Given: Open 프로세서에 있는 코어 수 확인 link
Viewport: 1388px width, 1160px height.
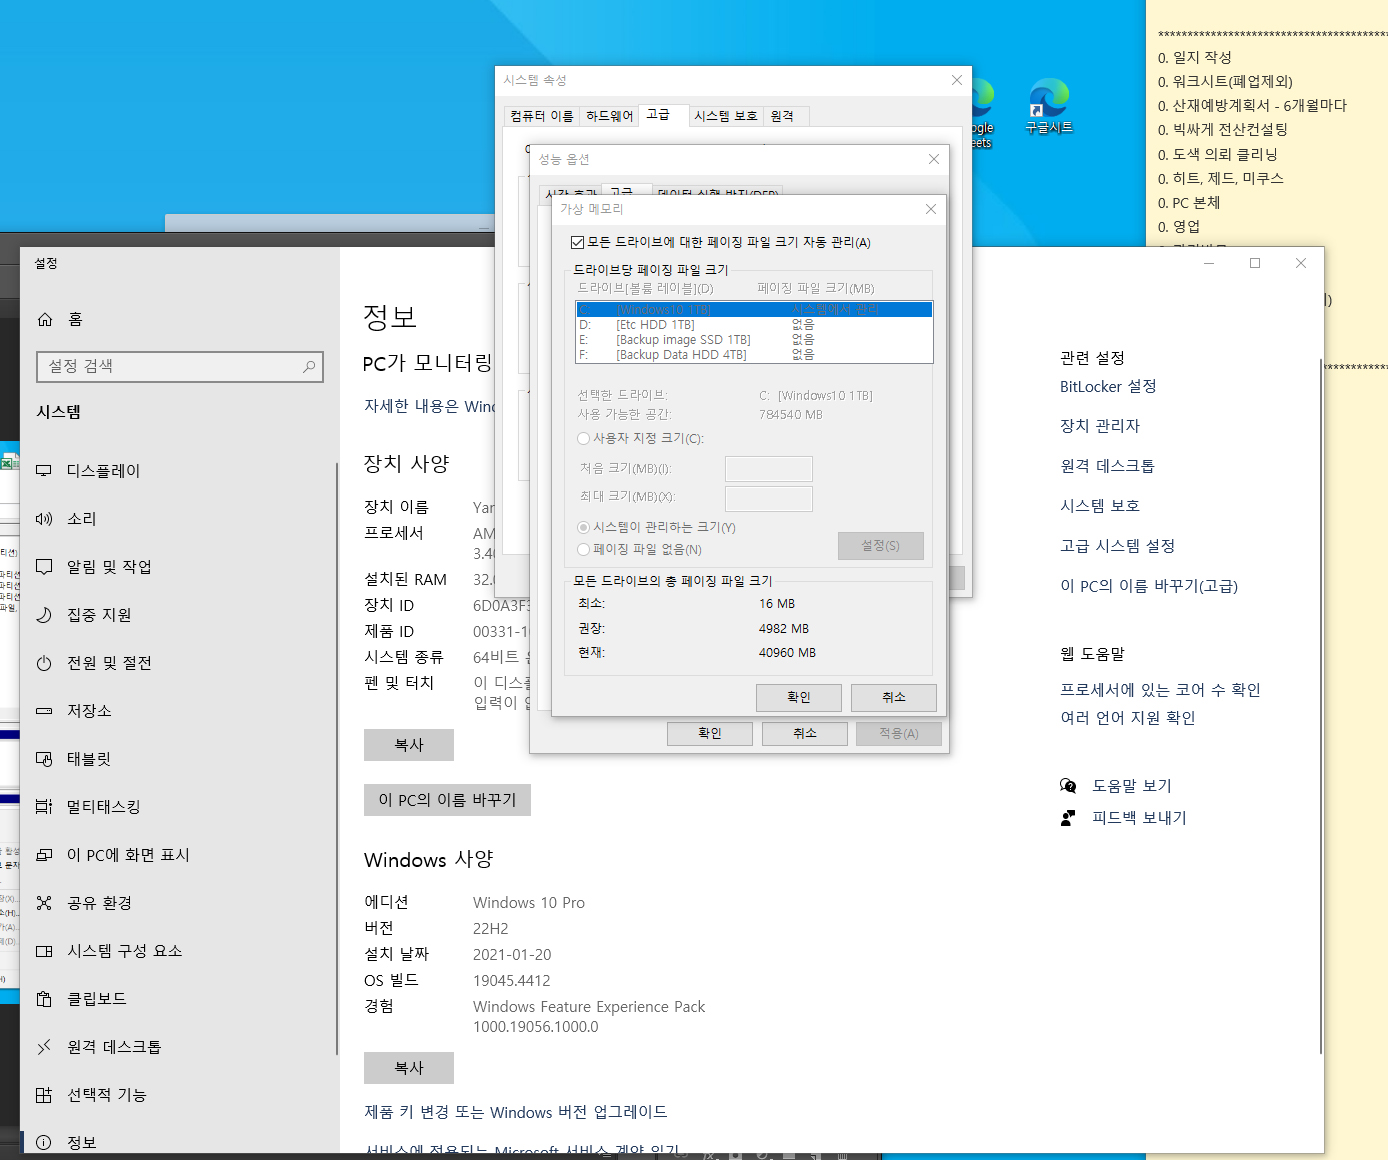Looking at the screenshot, I should (1160, 690).
